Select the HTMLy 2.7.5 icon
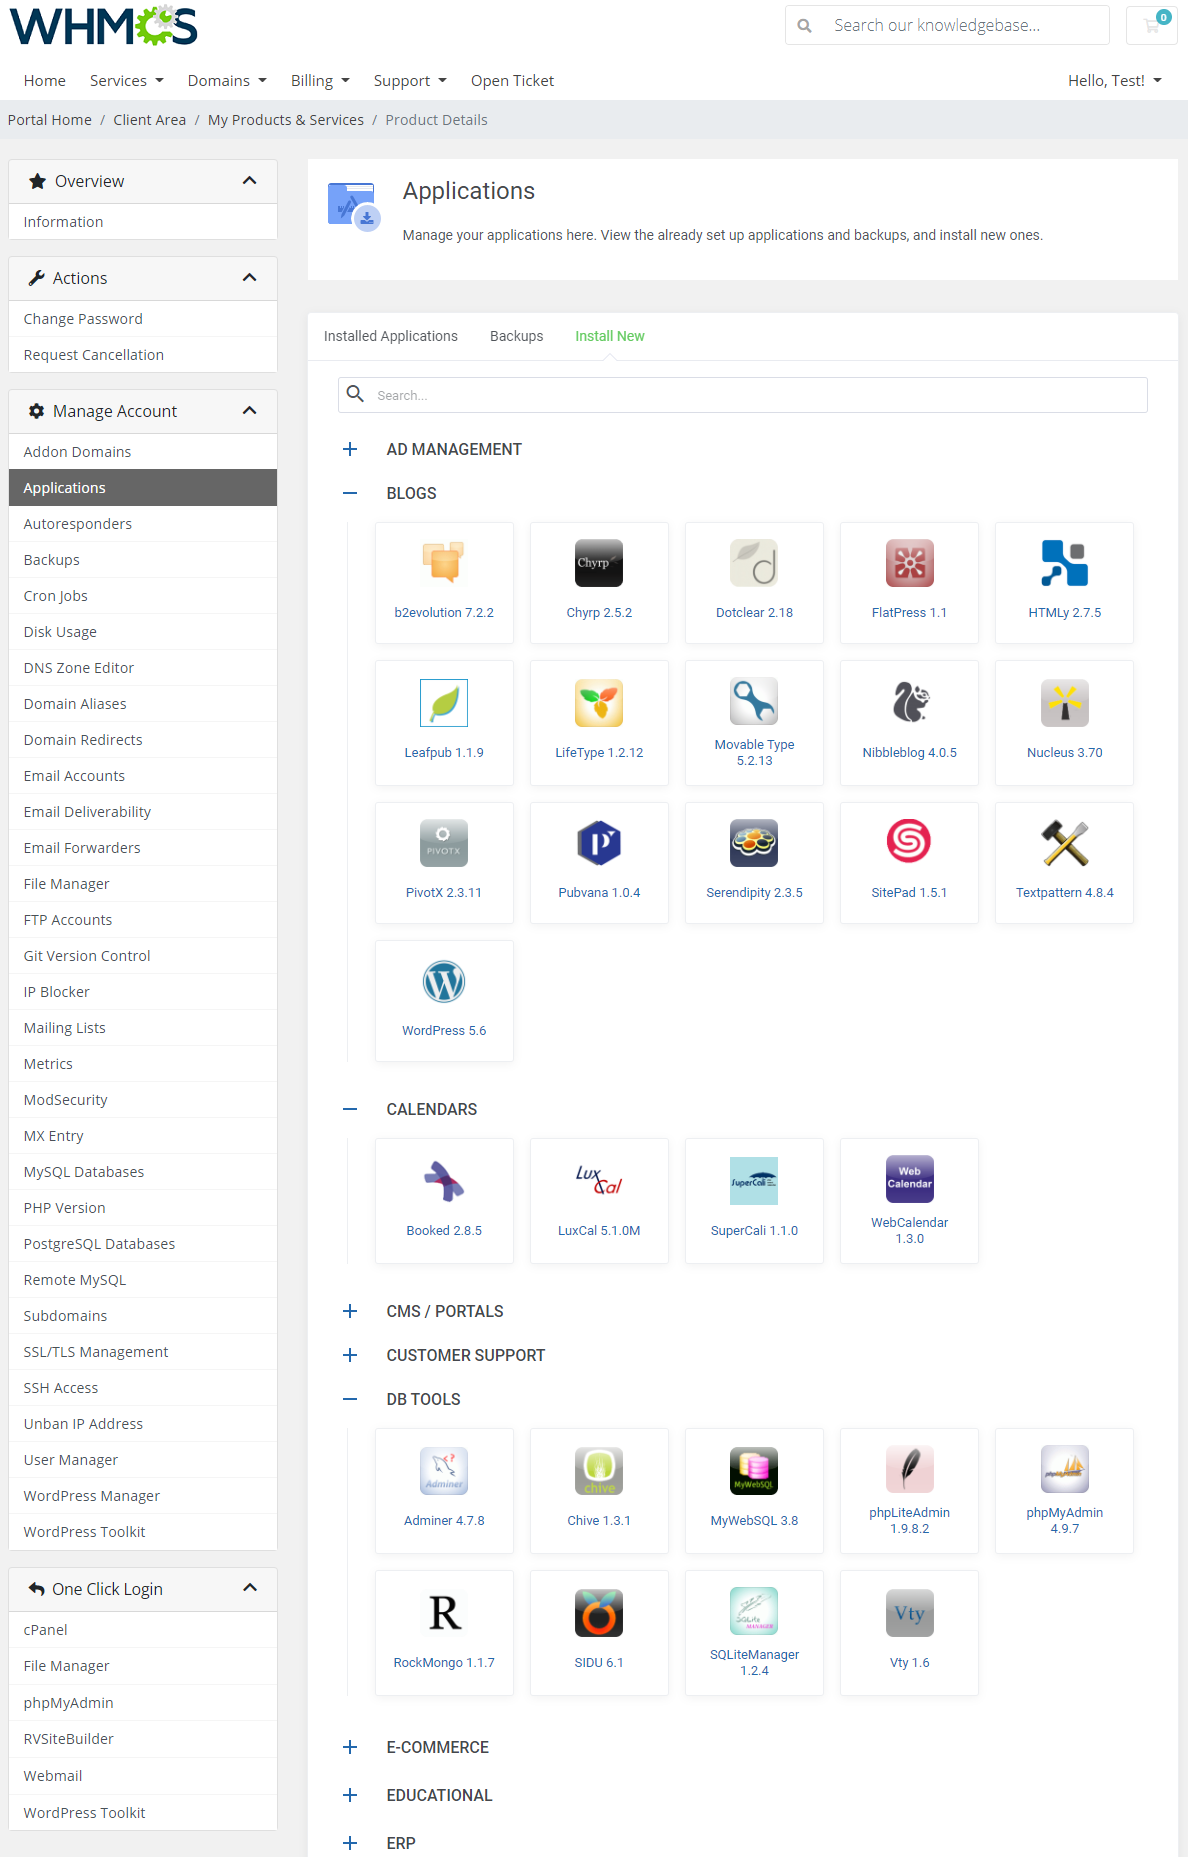 click(1064, 563)
